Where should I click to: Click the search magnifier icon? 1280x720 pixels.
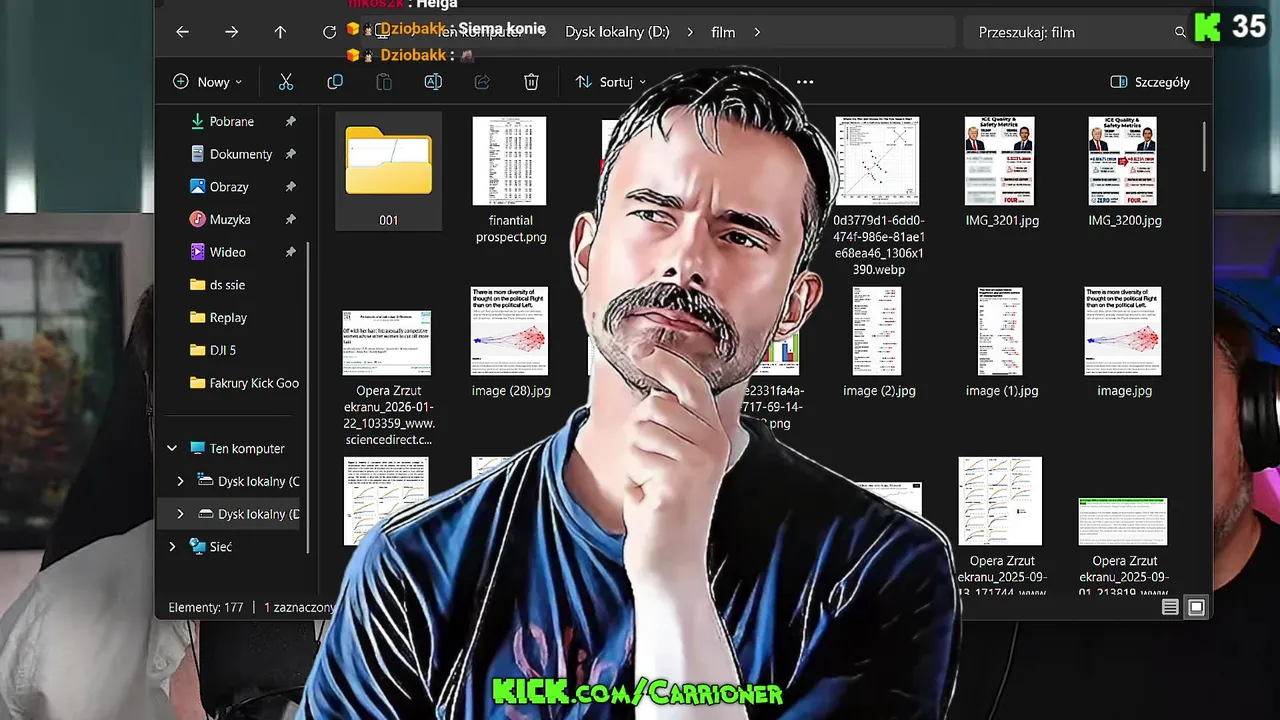click(1180, 32)
